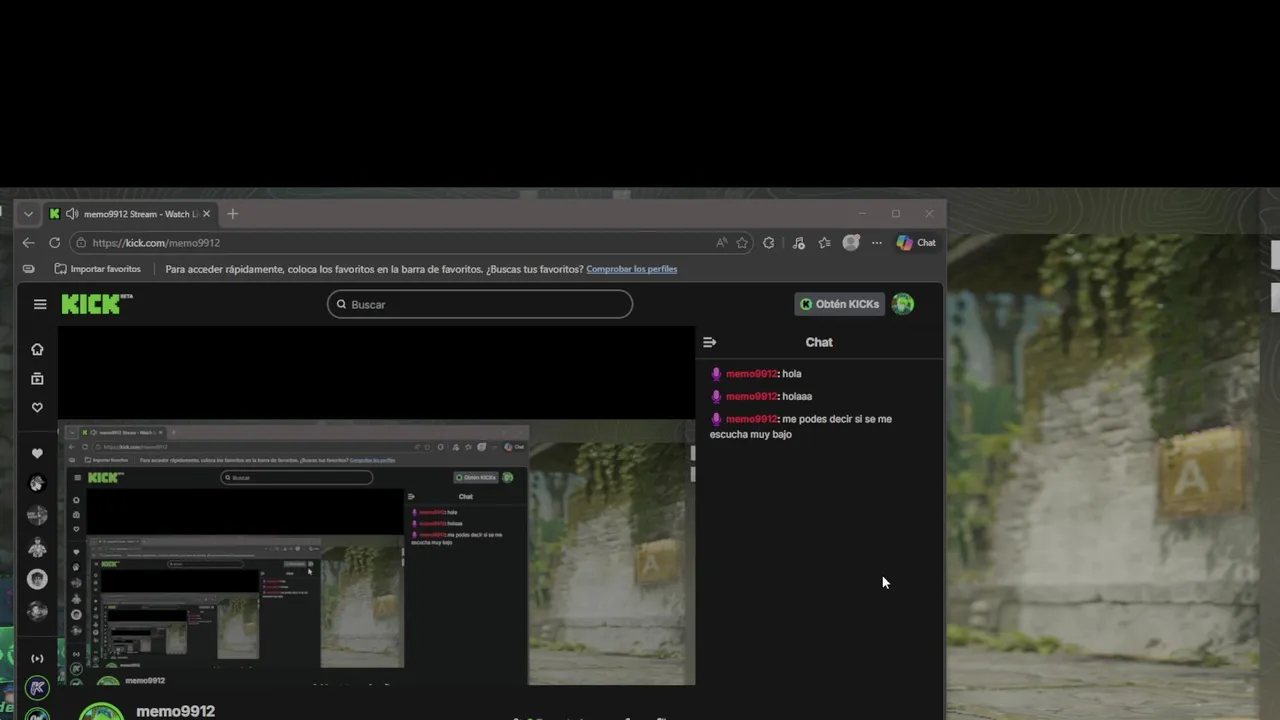1280x720 pixels.
Task: Open the Importar favoritos link
Action: click(98, 269)
